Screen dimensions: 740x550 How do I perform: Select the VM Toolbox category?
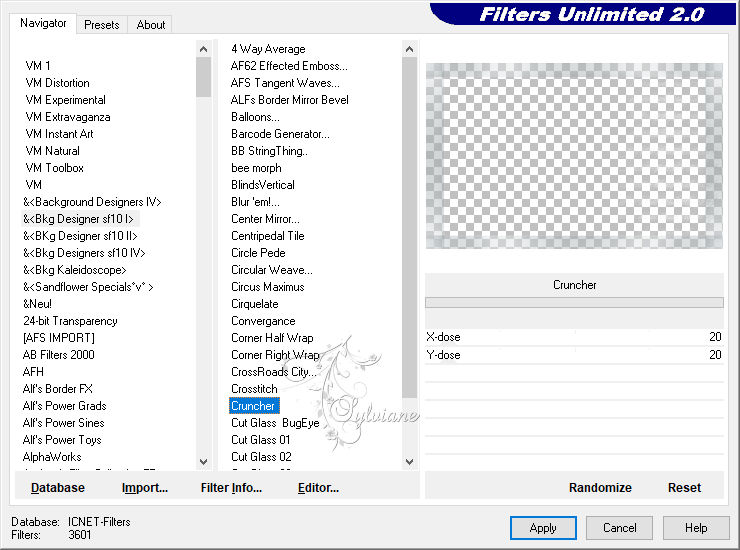[x=55, y=168]
